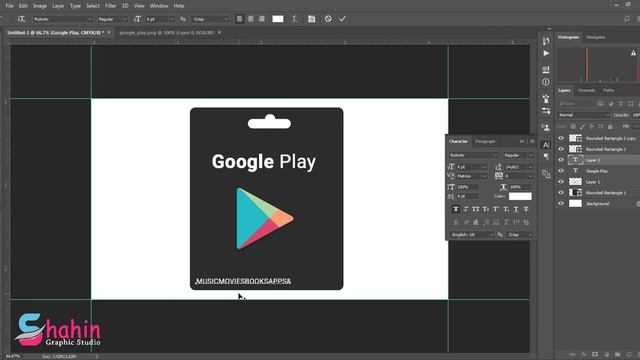This screenshot has width=640, height=360.
Task: Open layer blend mode Normal dropdown
Action: pos(584,115)
